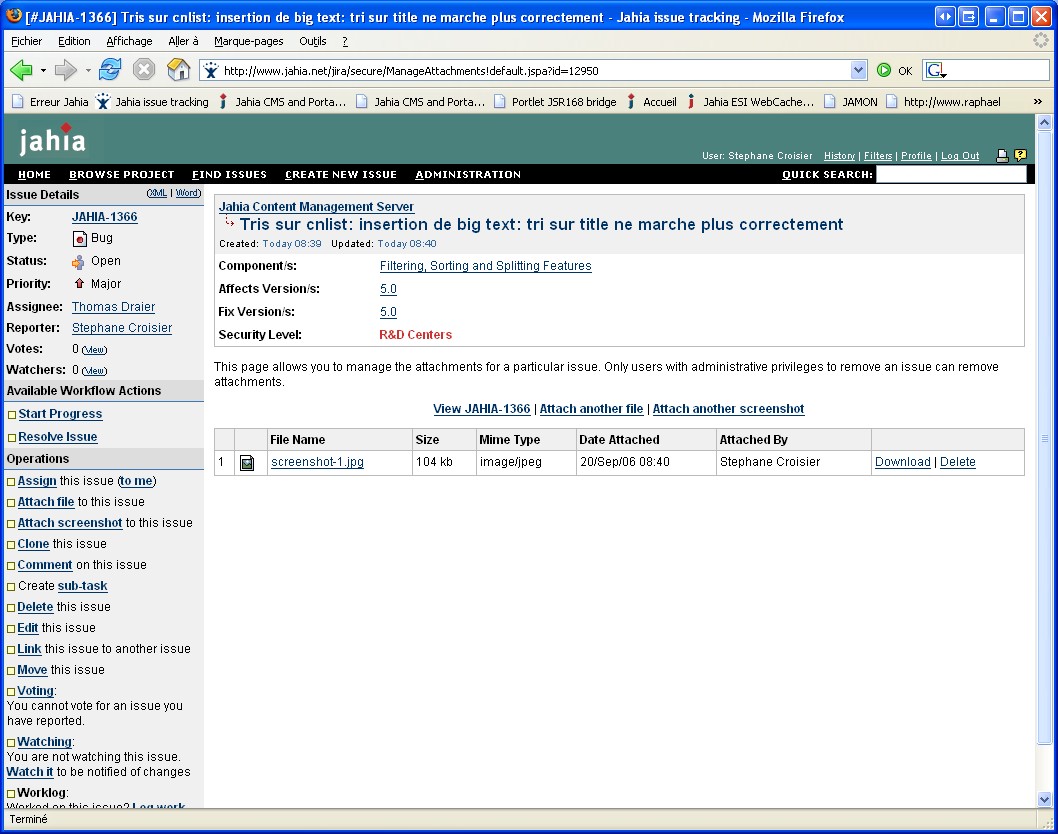This screenshot has height=834, width=1058.
Task: Delete the screenshot-1.jpg attachment
Action: tap(957, 462)
